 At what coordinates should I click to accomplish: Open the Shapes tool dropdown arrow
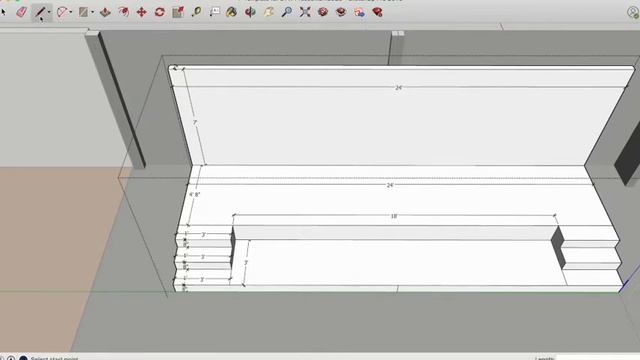click(x=93, y=12)
